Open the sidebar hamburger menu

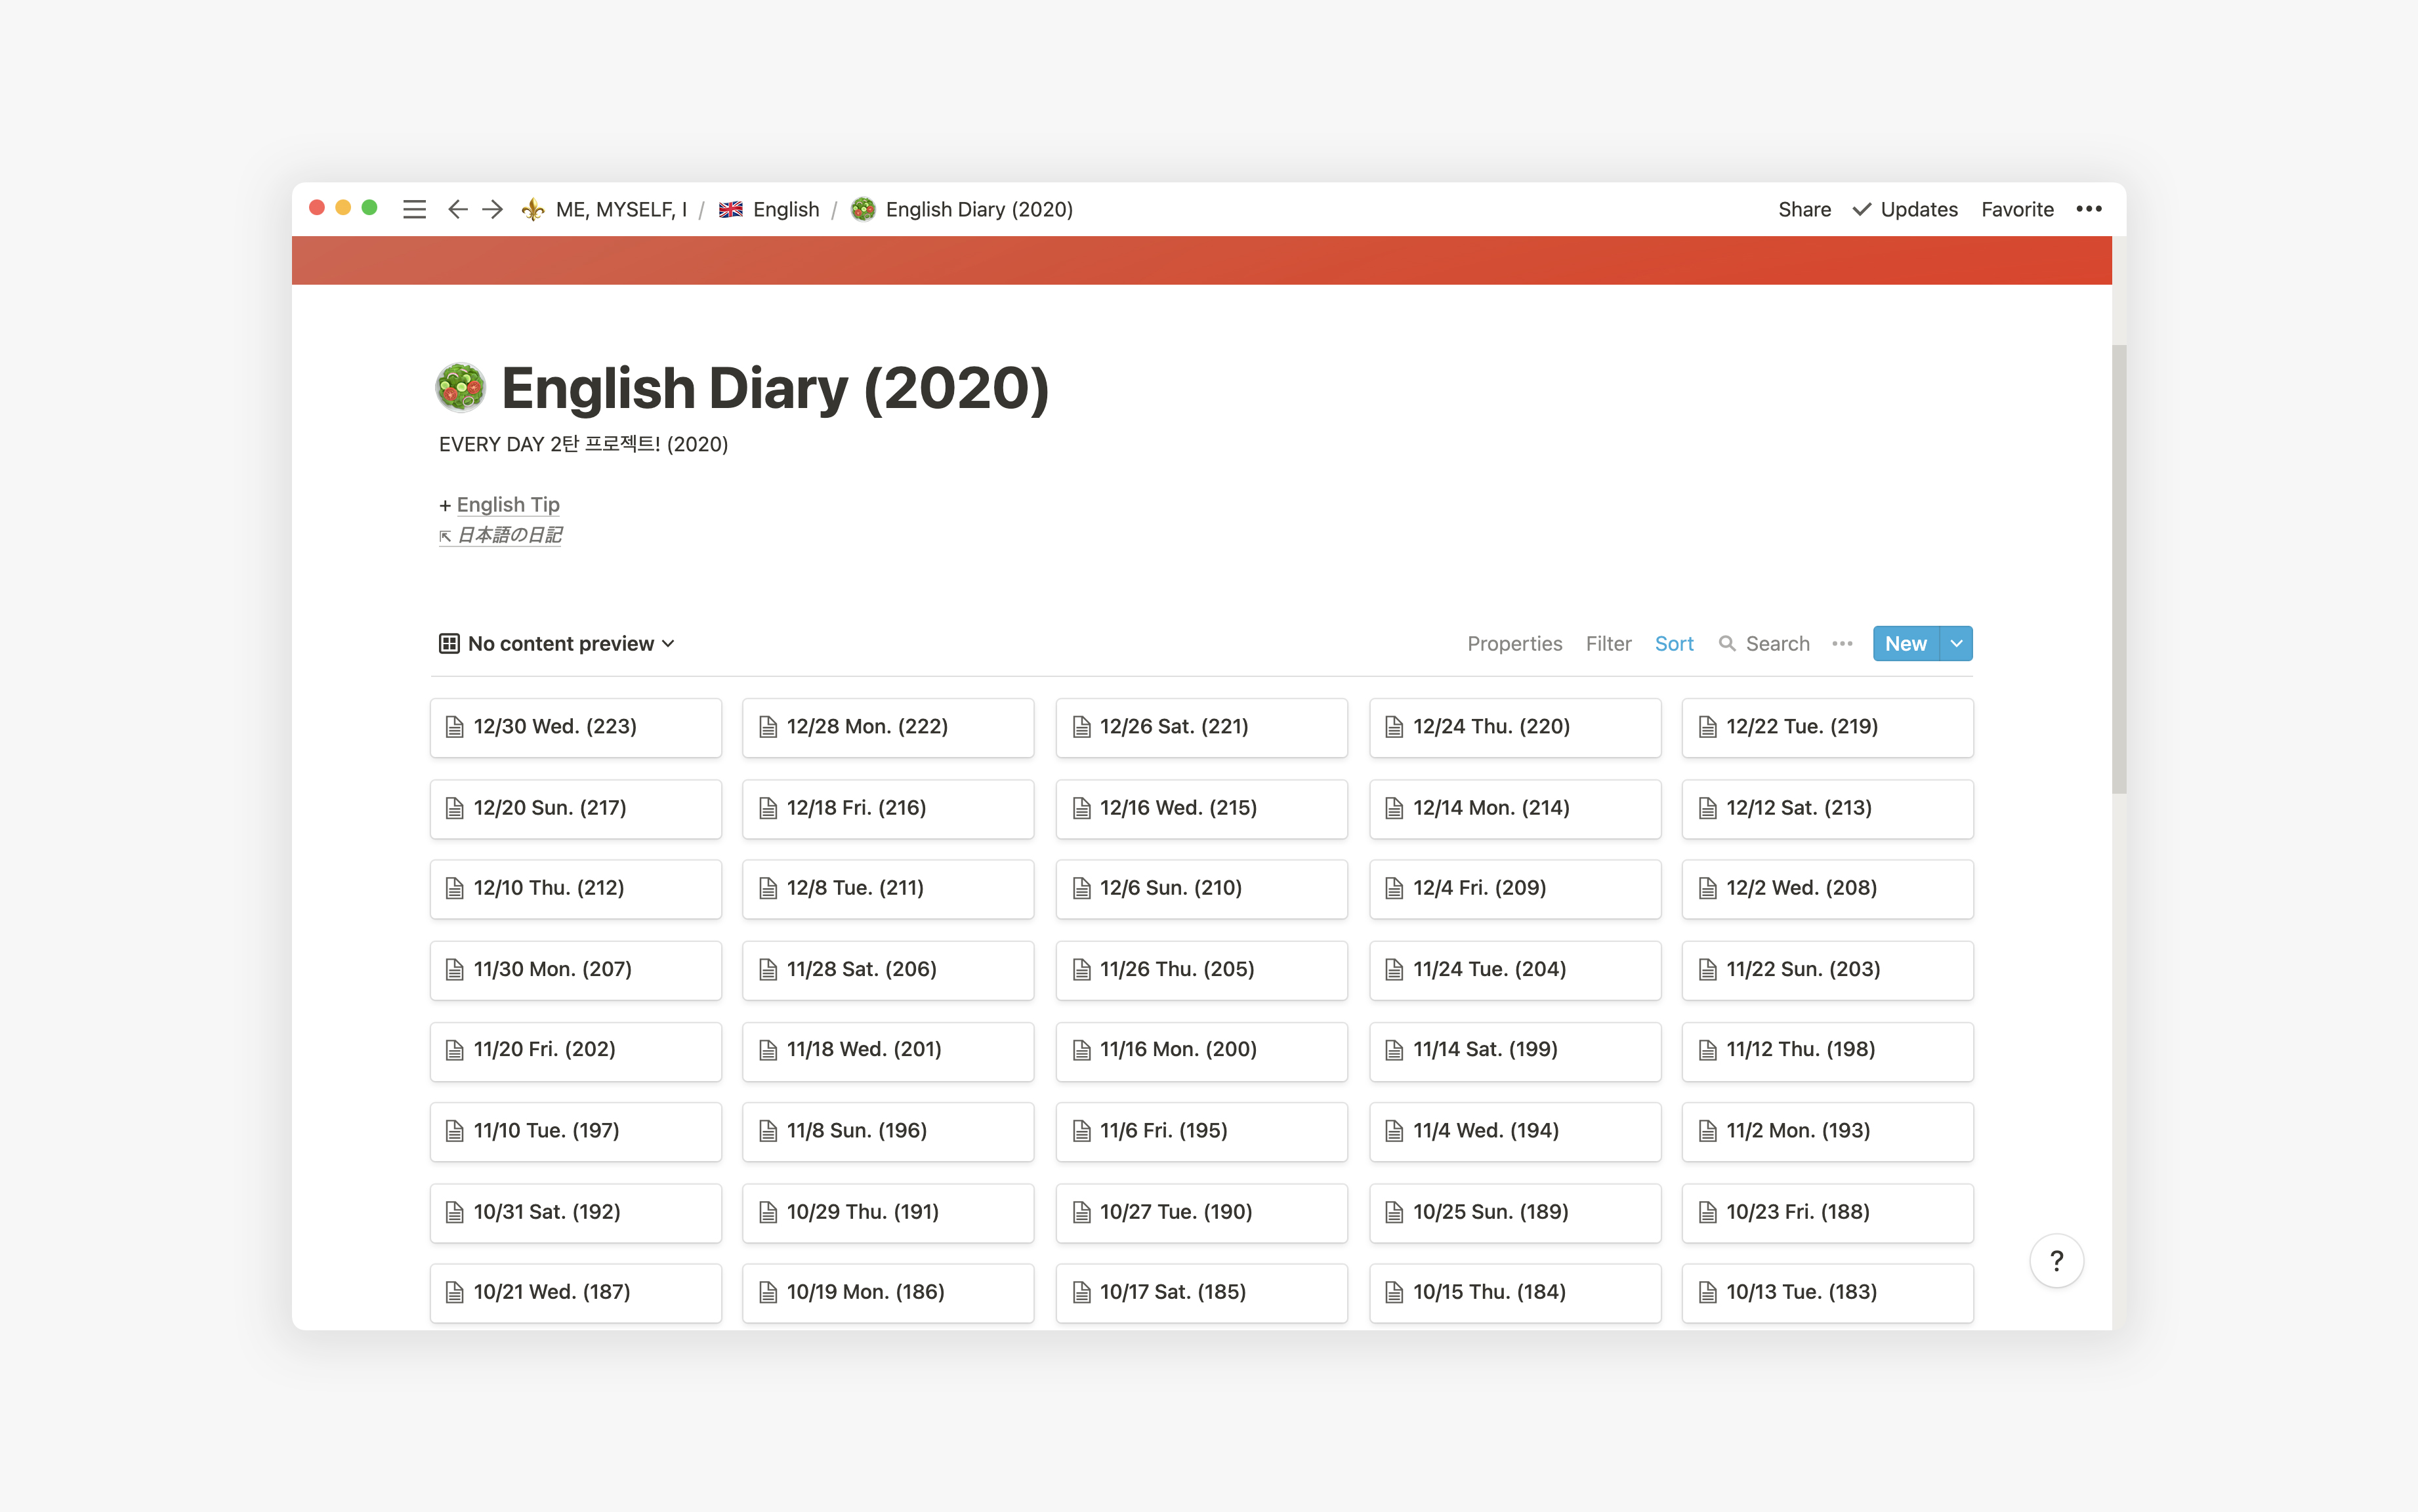tap(414, 209)
